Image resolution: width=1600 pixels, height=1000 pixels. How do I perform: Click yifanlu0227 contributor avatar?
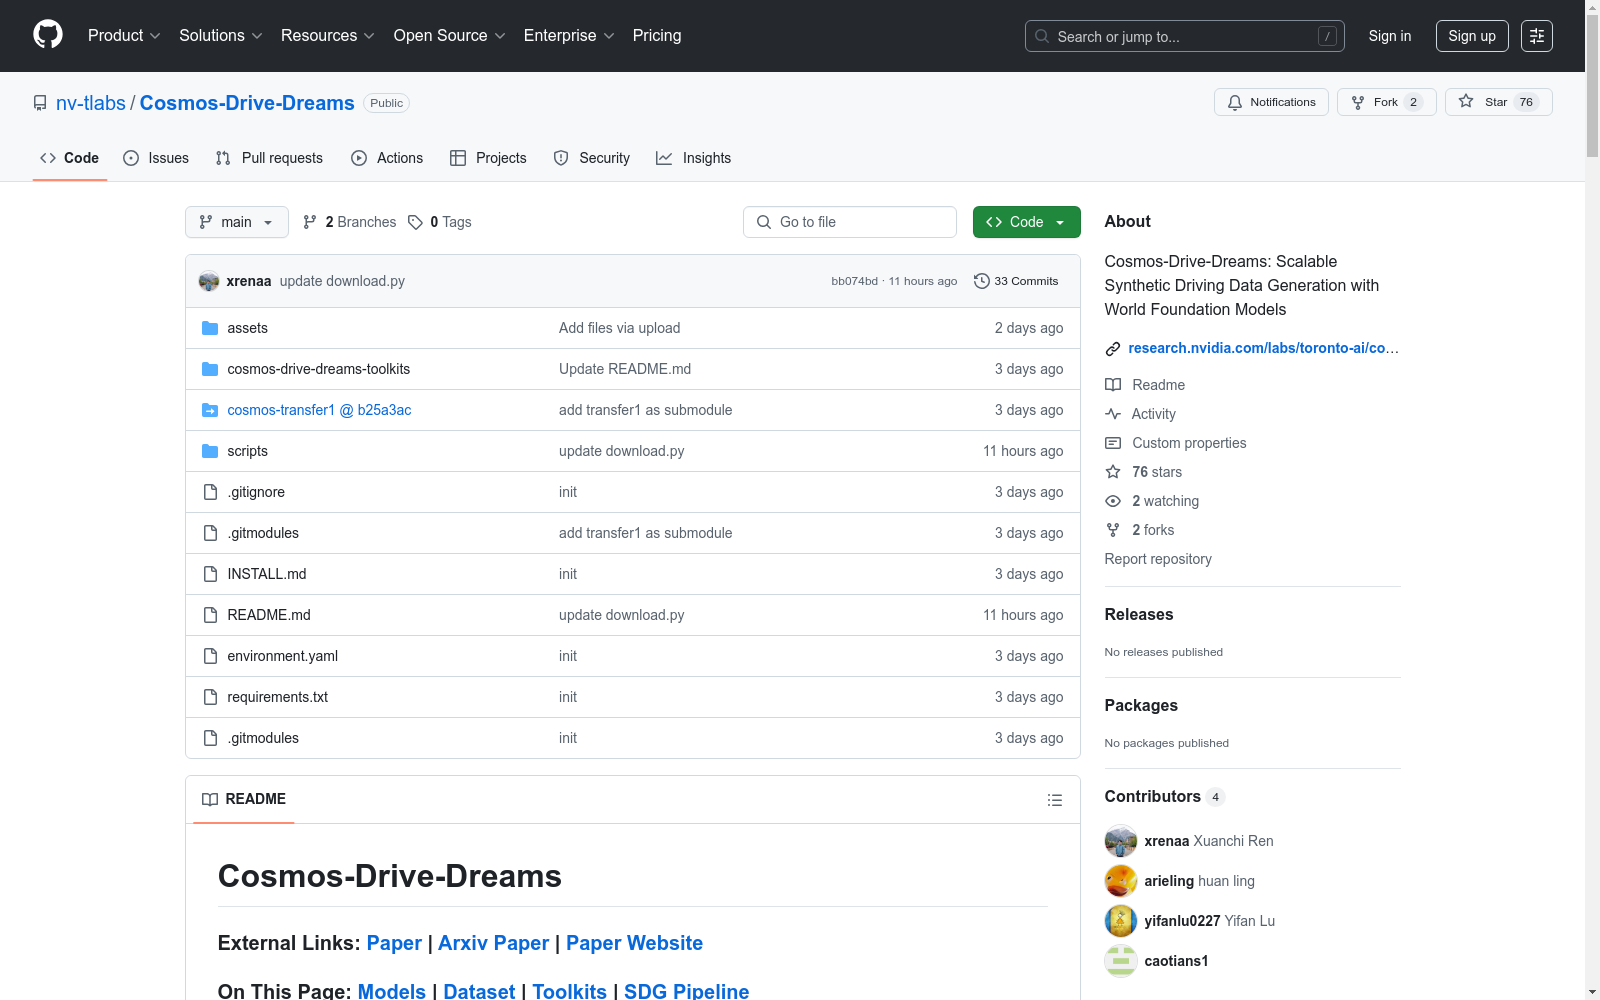coord(1121,921)
